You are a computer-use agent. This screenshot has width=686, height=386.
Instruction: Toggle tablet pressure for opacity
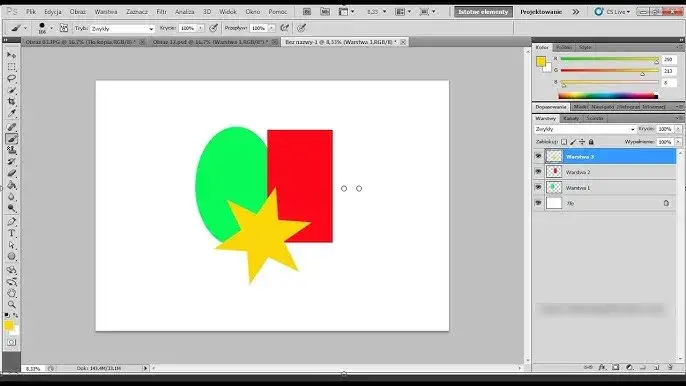(x=214, y=28)
